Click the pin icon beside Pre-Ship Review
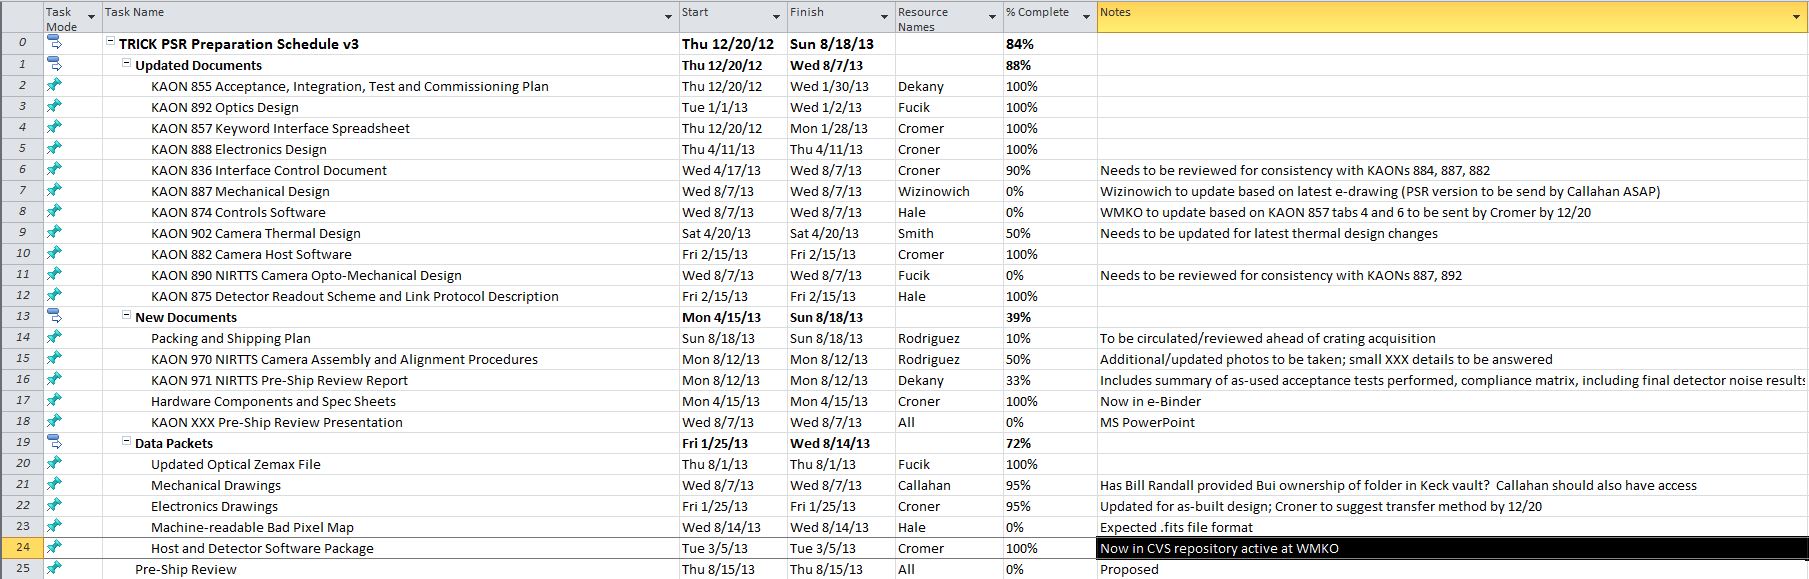This screenshot has width=1809, height=579. 54,568
